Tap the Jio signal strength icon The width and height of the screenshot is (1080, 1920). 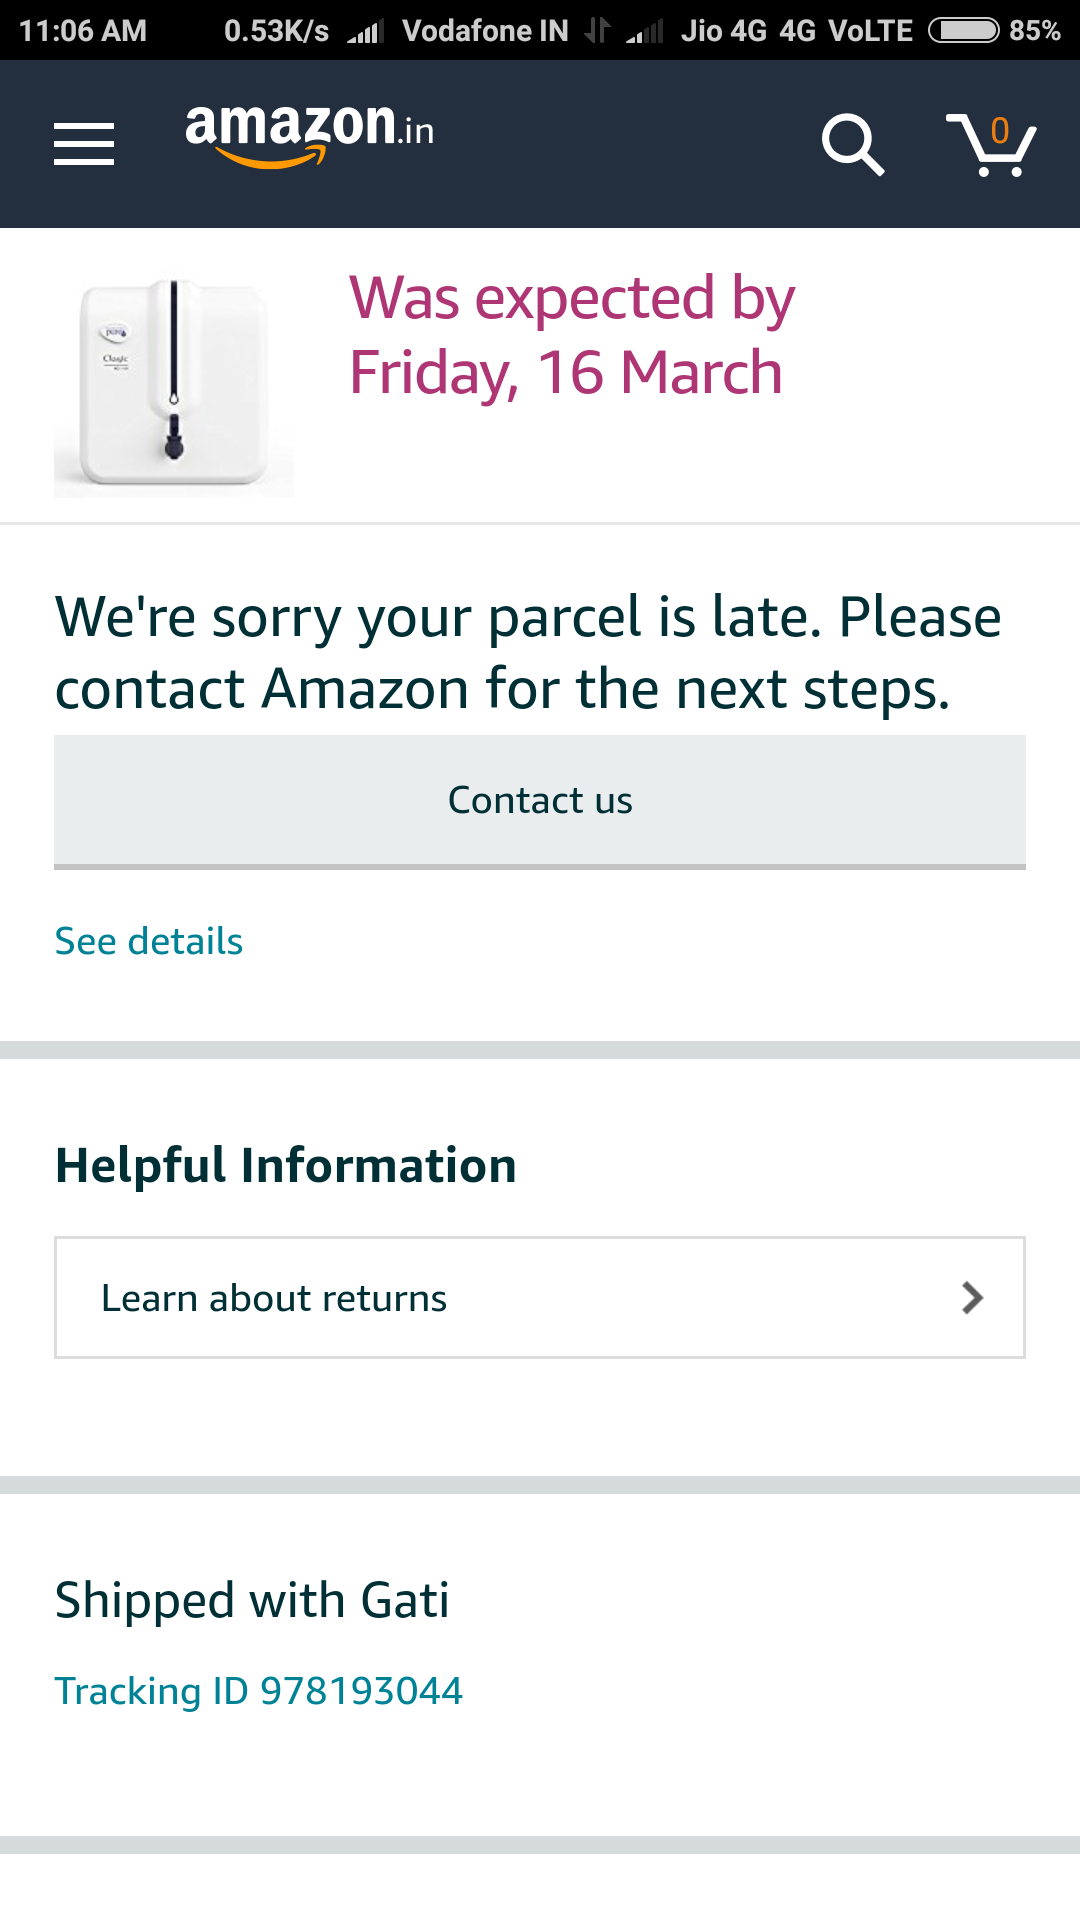coord(645,32)
